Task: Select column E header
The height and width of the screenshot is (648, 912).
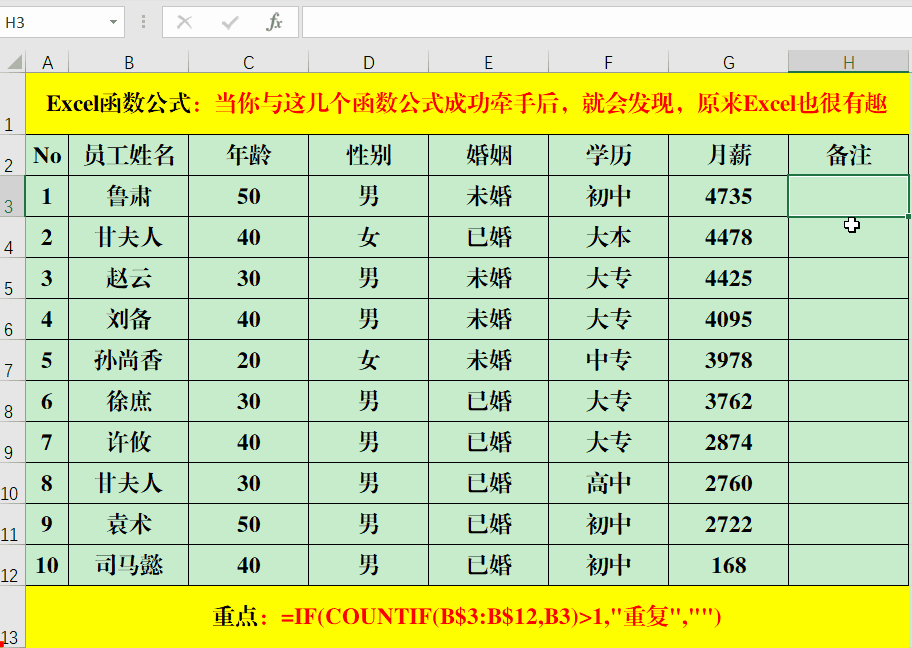Action: [488, 62]
